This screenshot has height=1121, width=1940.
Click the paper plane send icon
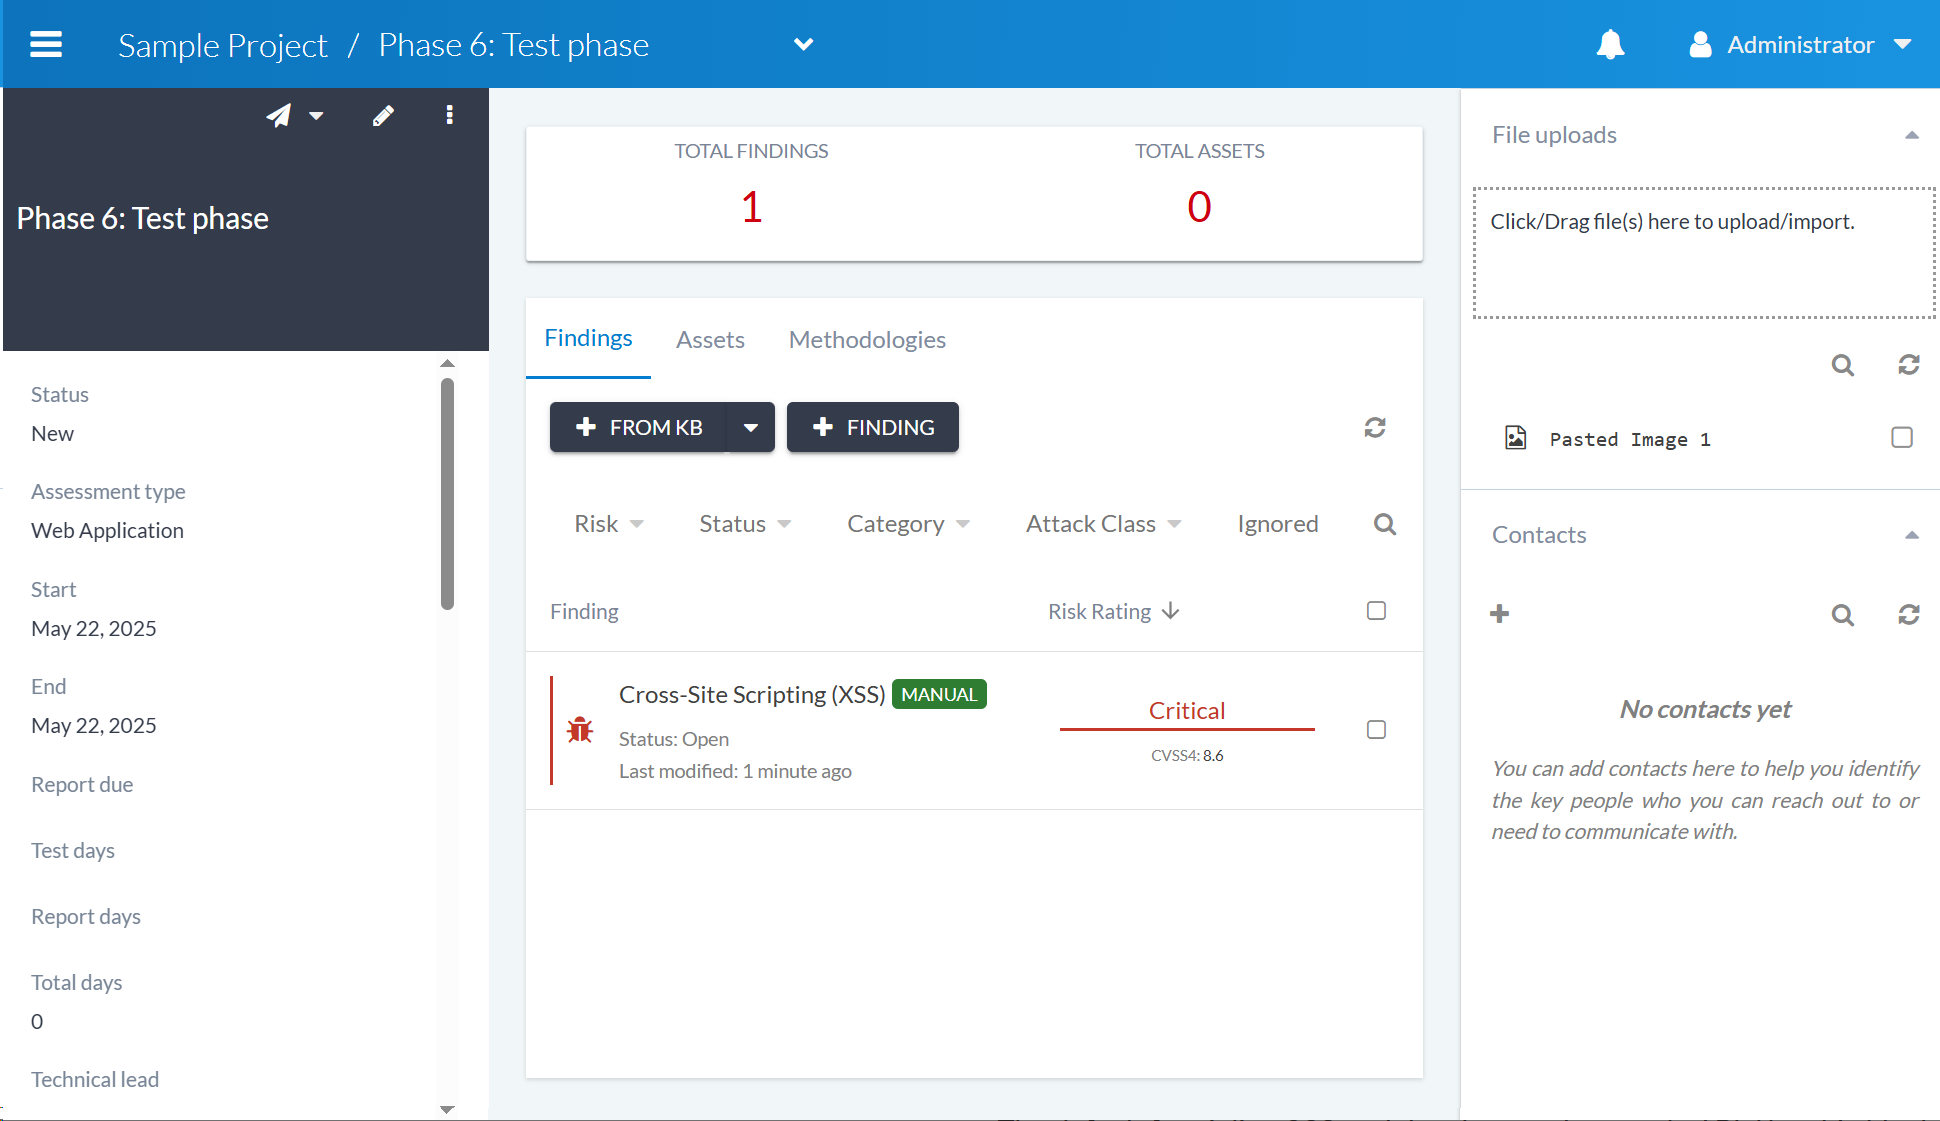coord(279,116)
